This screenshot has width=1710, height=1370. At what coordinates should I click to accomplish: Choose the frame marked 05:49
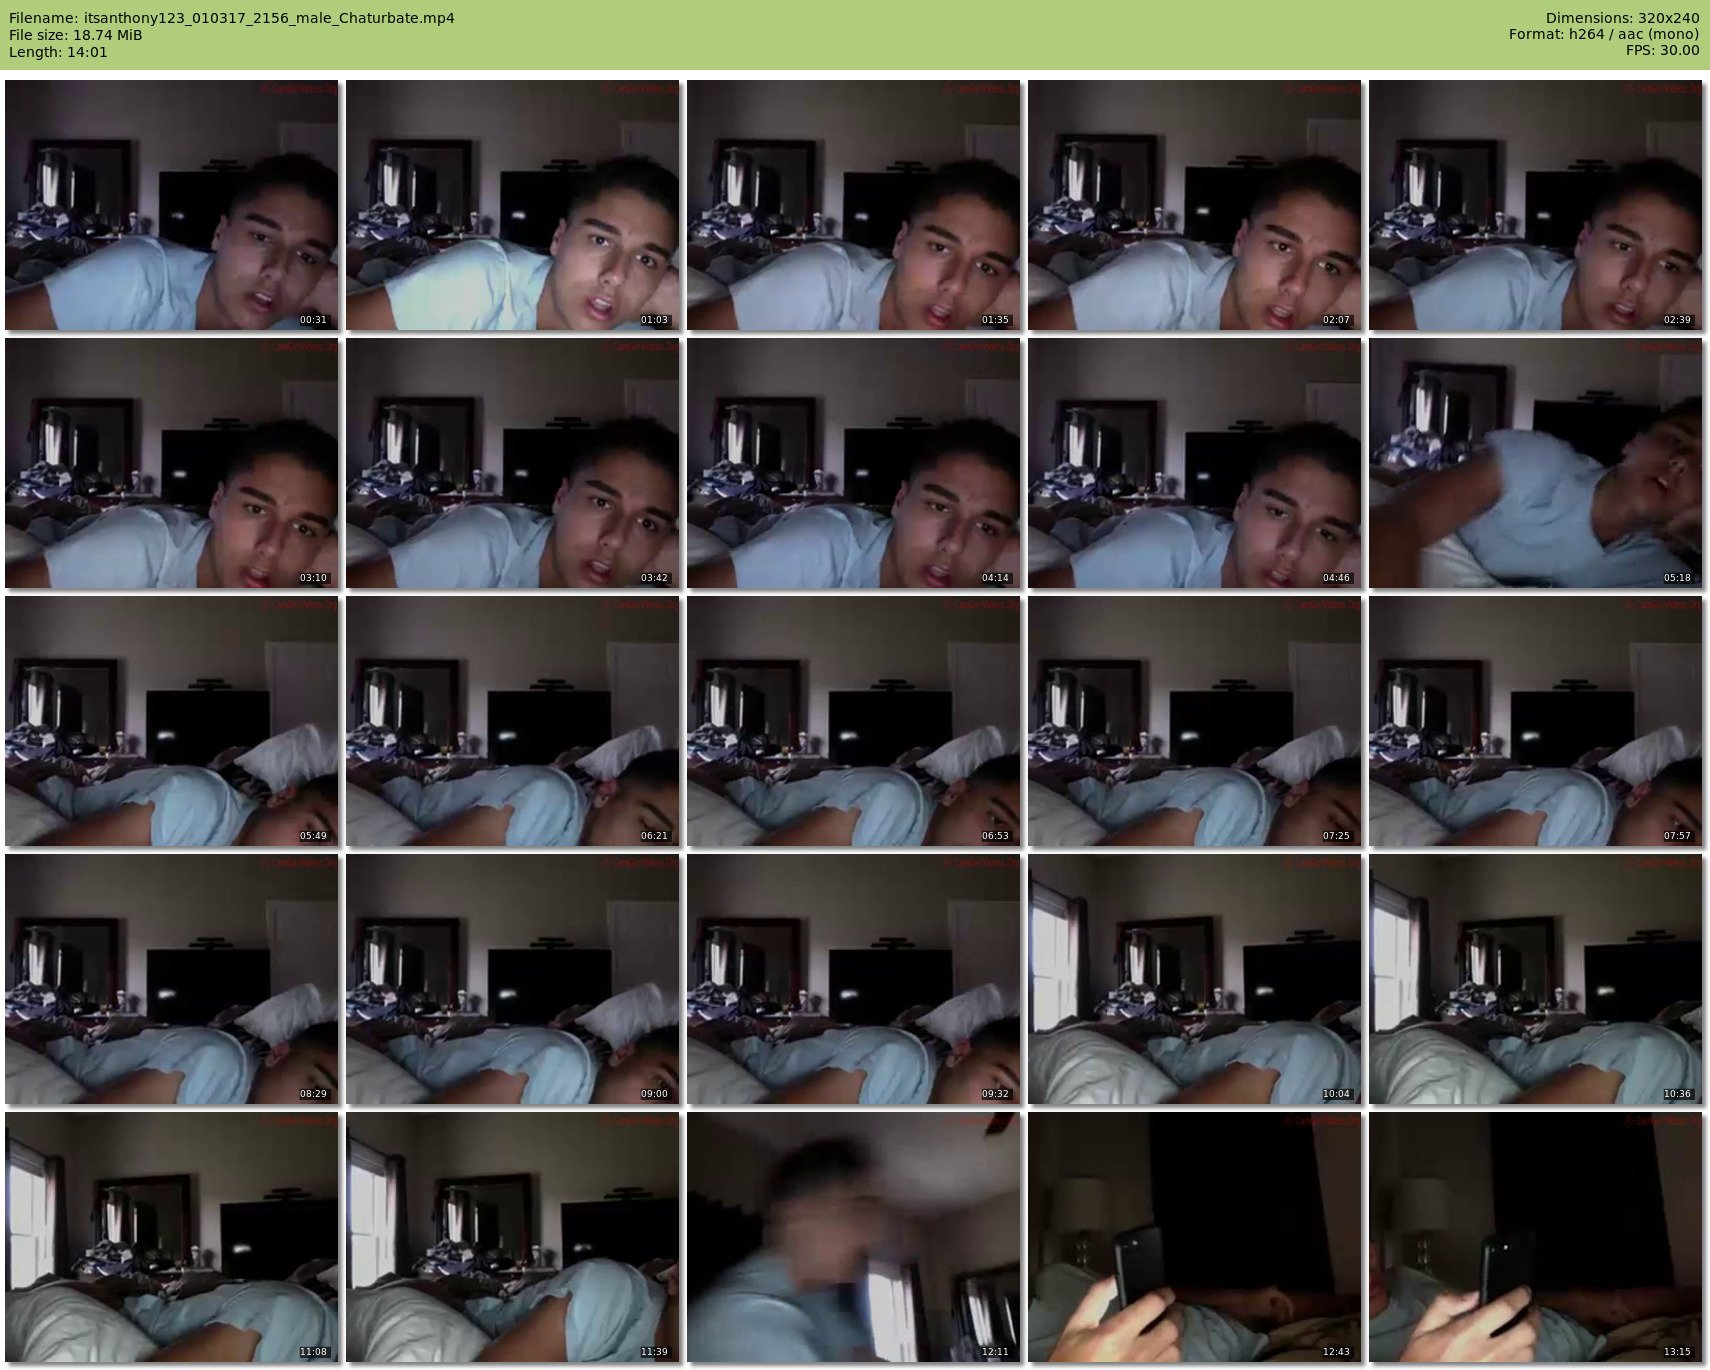tap(172, 721)
